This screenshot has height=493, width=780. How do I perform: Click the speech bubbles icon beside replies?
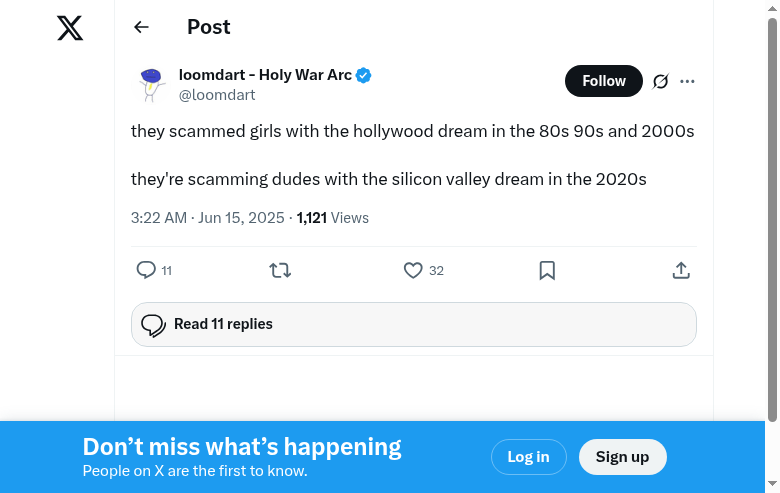[153, 325]
